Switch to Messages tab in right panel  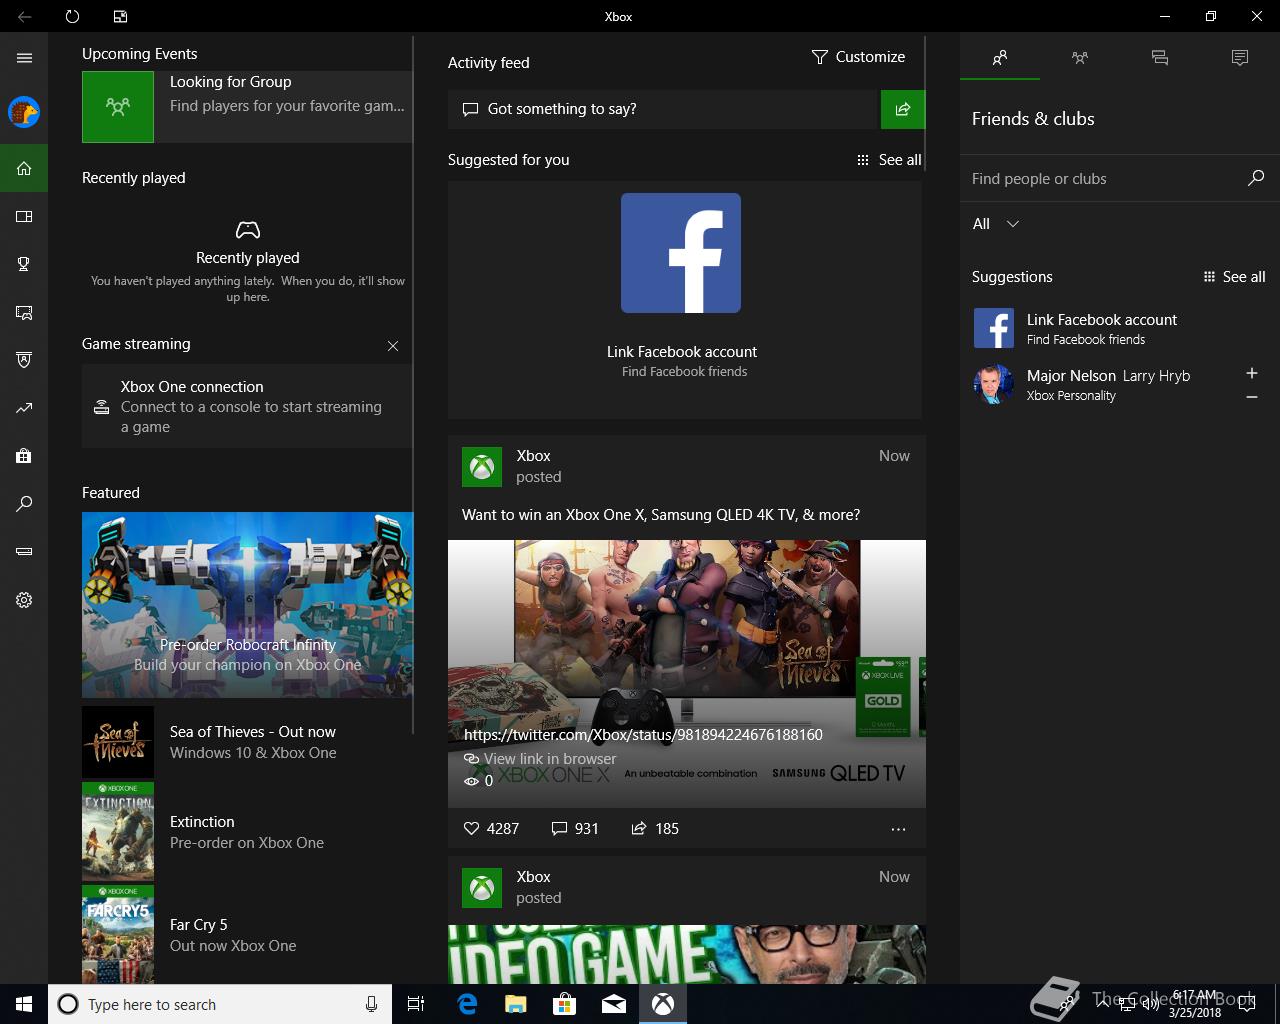[x=1160, y=58]
